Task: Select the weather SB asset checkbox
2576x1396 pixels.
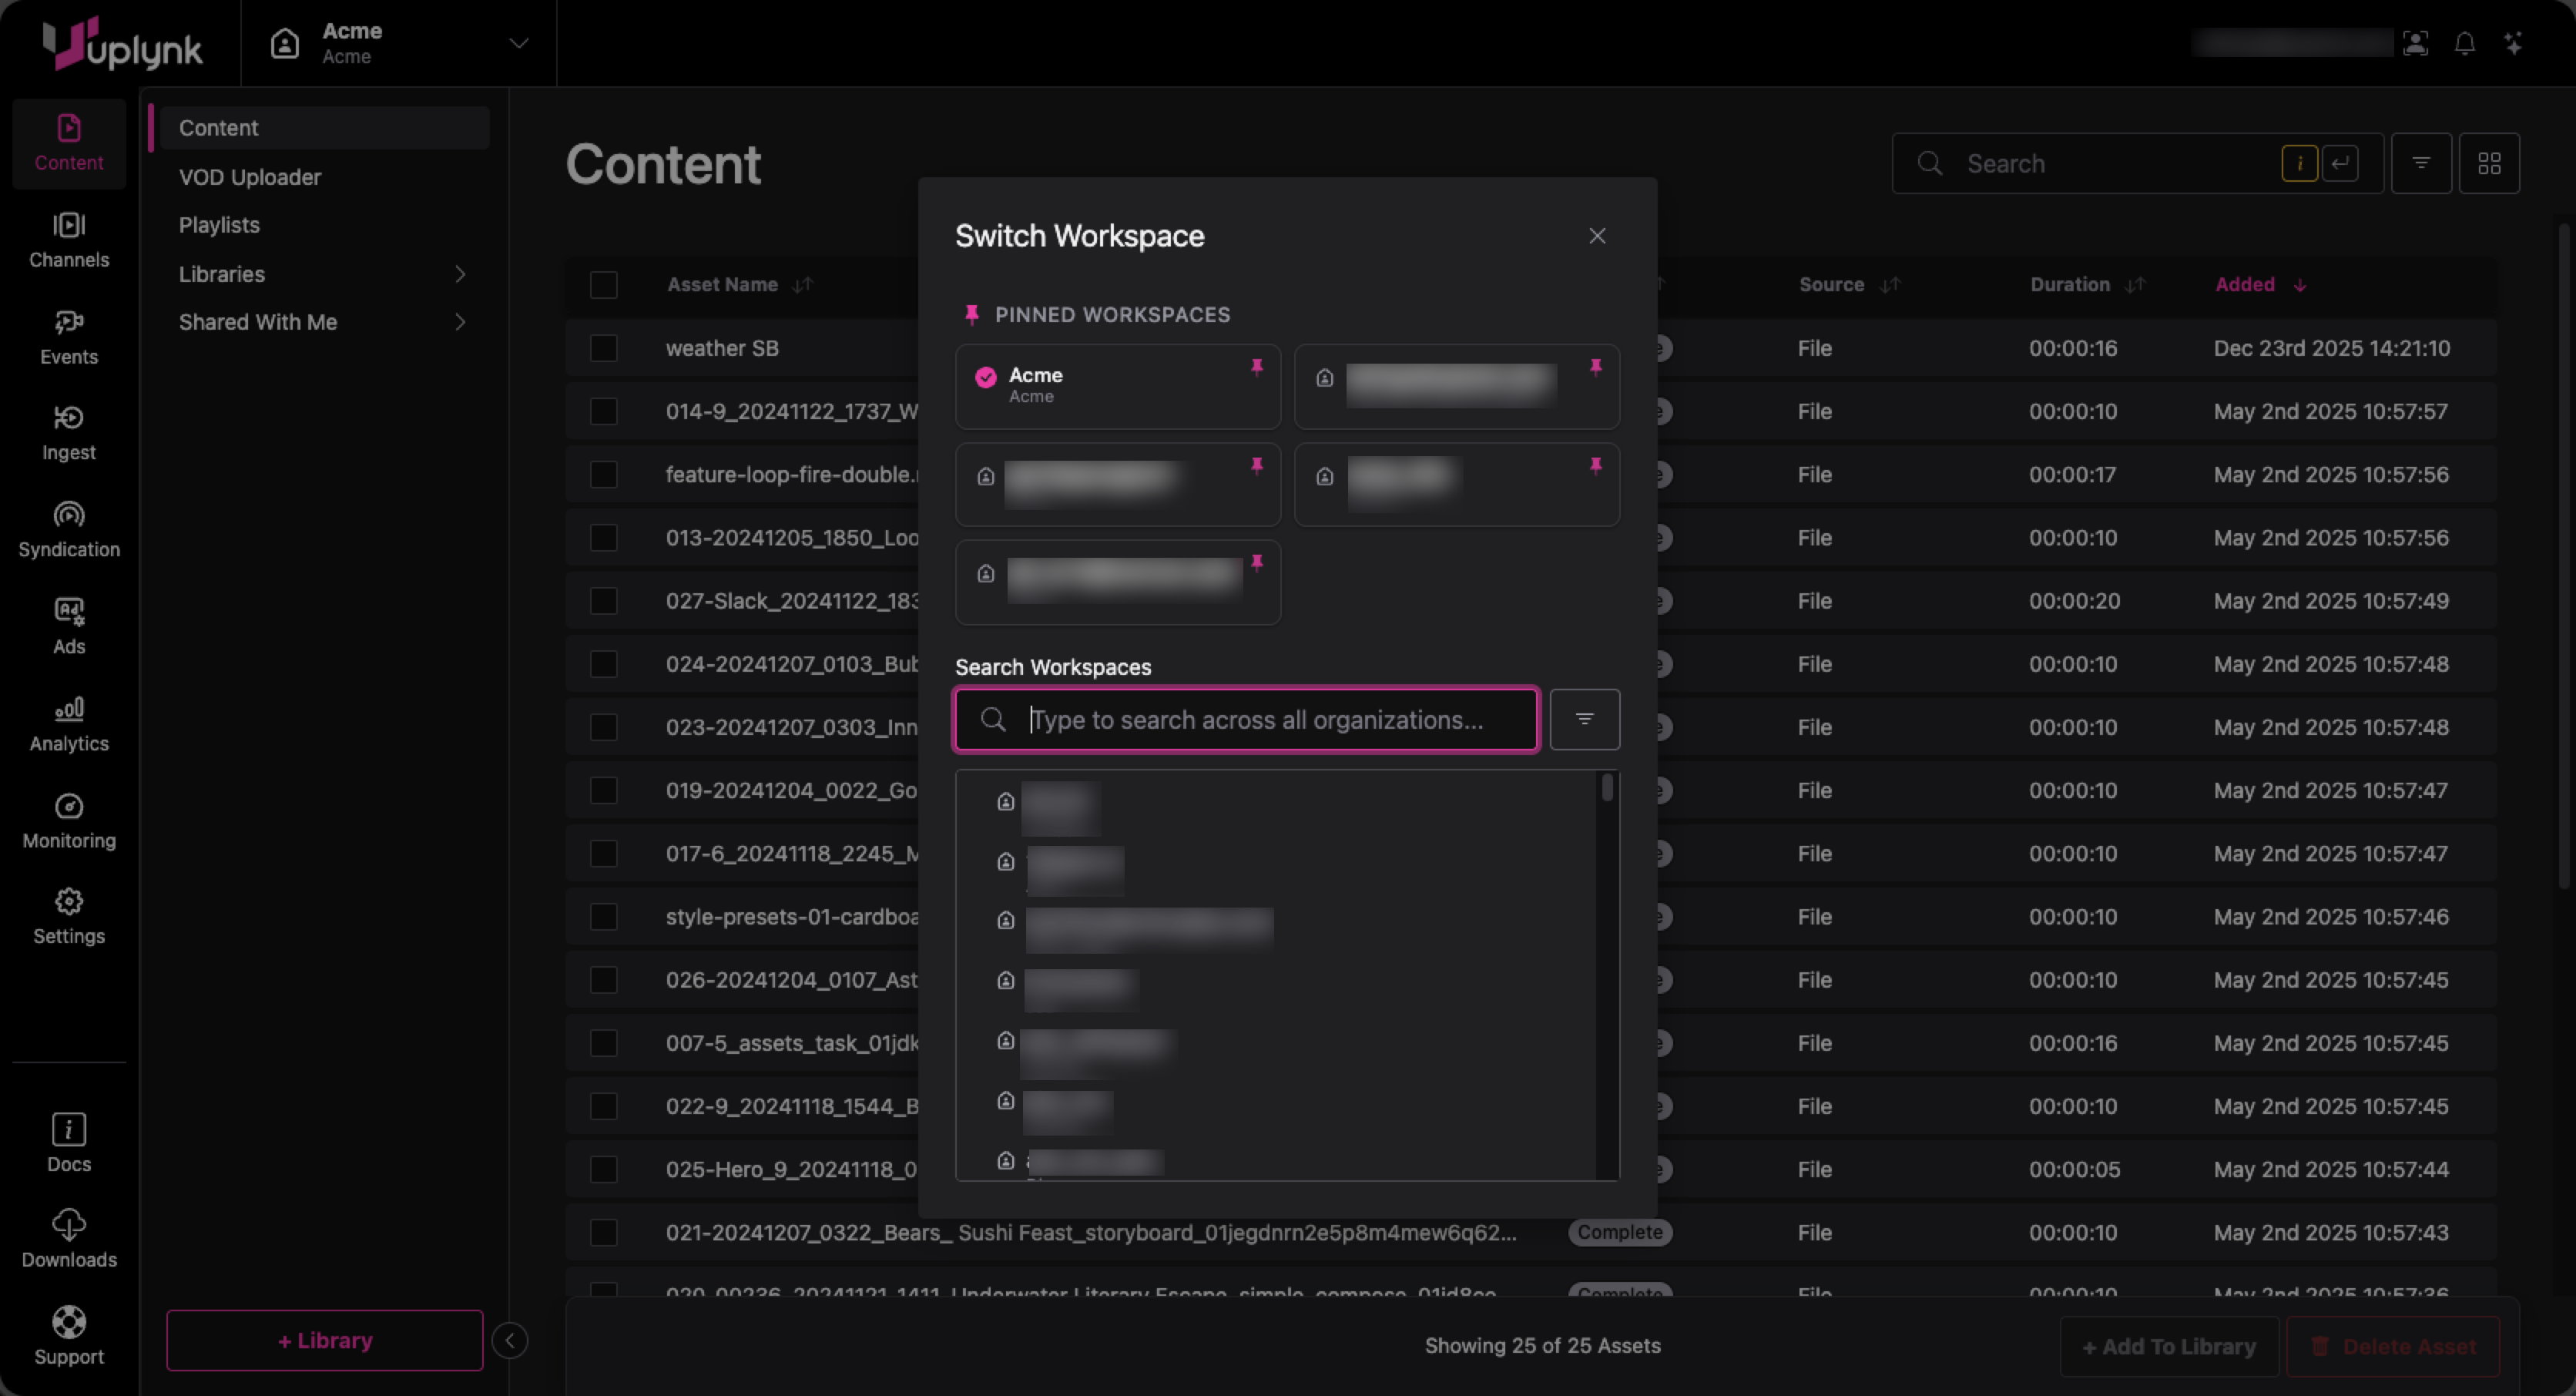Action: coord(603,348)
